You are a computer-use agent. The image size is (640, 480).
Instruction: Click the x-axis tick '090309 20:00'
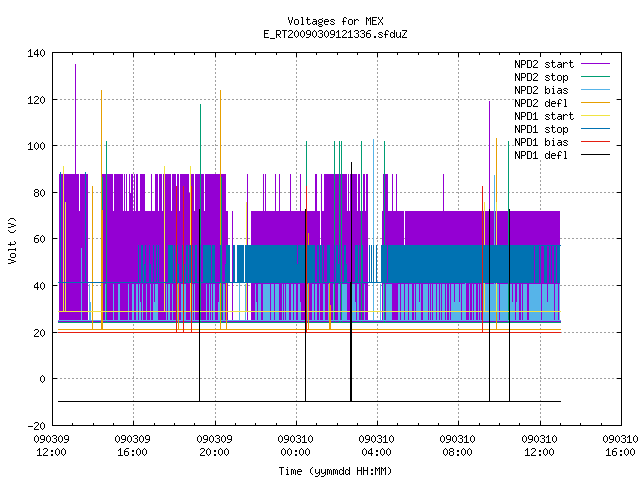pyautogui.click(x=214, y=446)
